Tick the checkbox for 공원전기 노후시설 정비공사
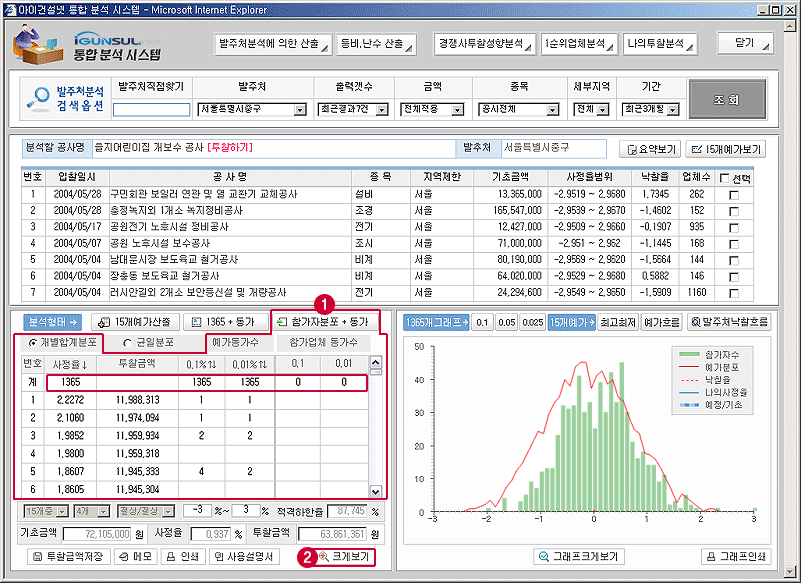Image resolution: width=801 pixels, height=583 pixels. 734,227
